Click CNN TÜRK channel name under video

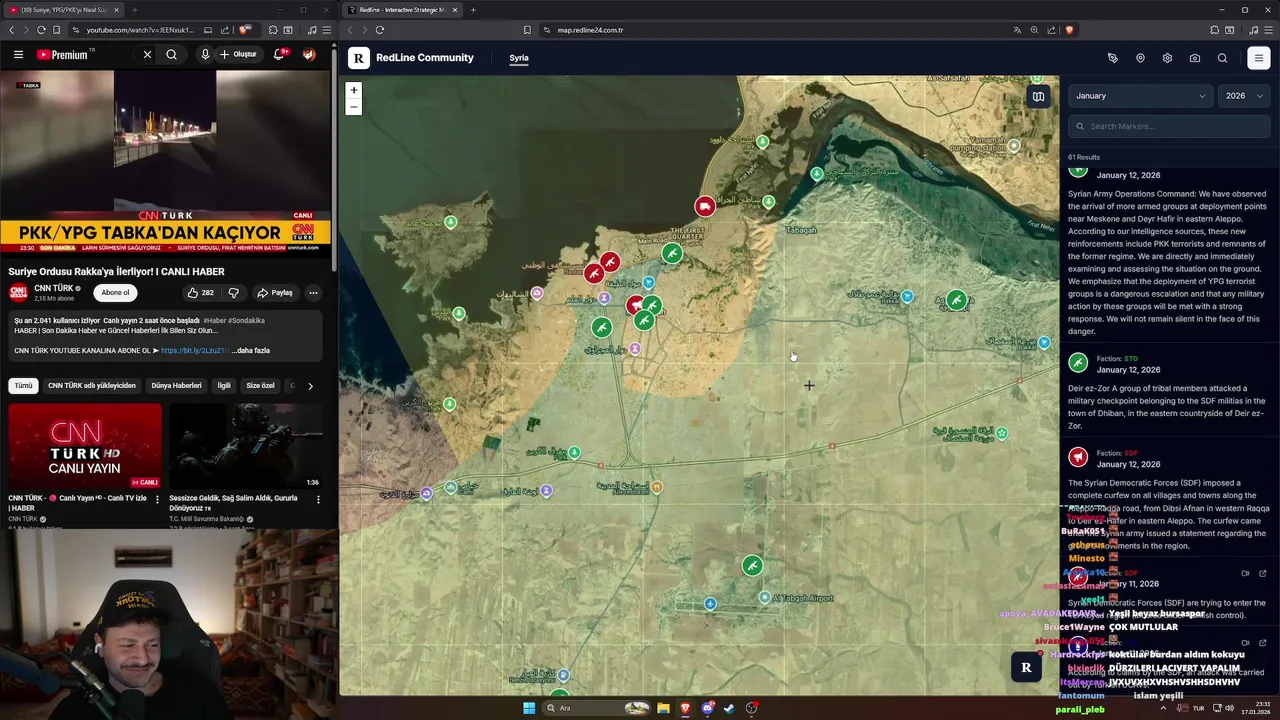(x=54, y=288)
